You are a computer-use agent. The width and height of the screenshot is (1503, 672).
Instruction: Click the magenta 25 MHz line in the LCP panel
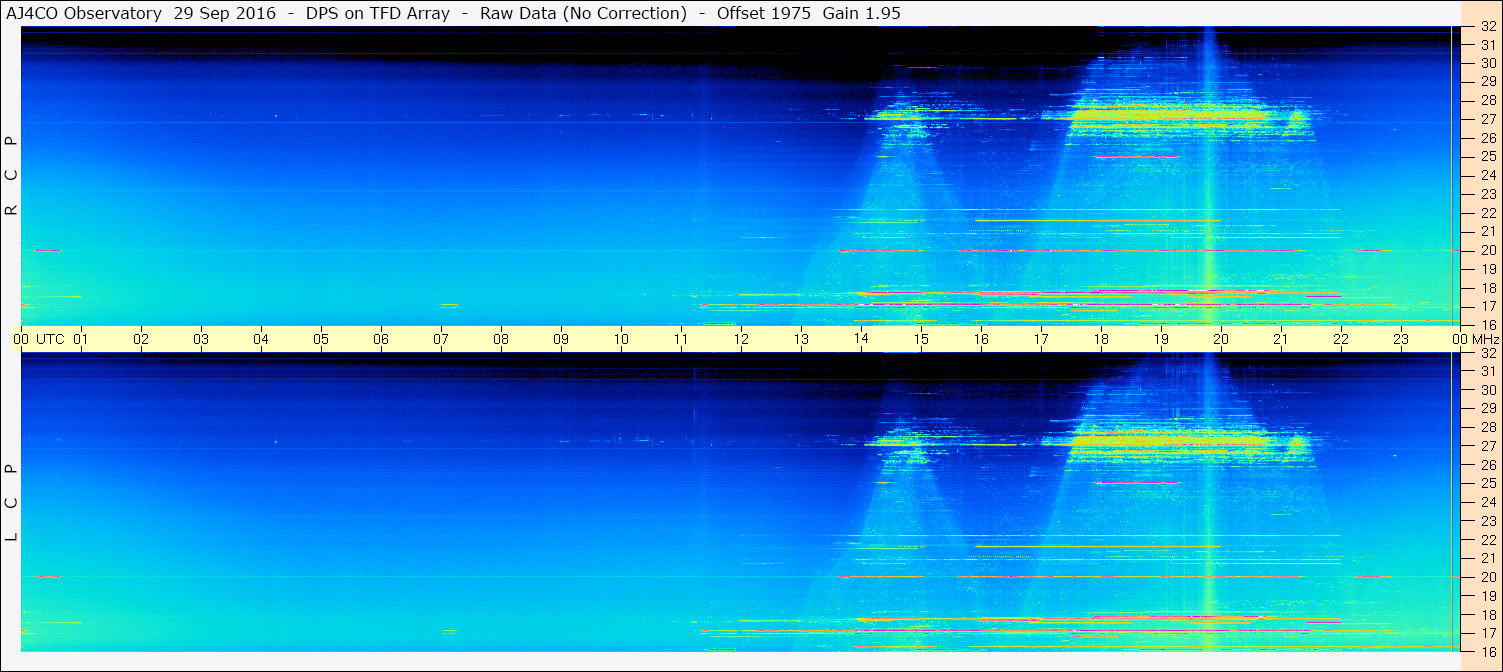(1137, 483)
